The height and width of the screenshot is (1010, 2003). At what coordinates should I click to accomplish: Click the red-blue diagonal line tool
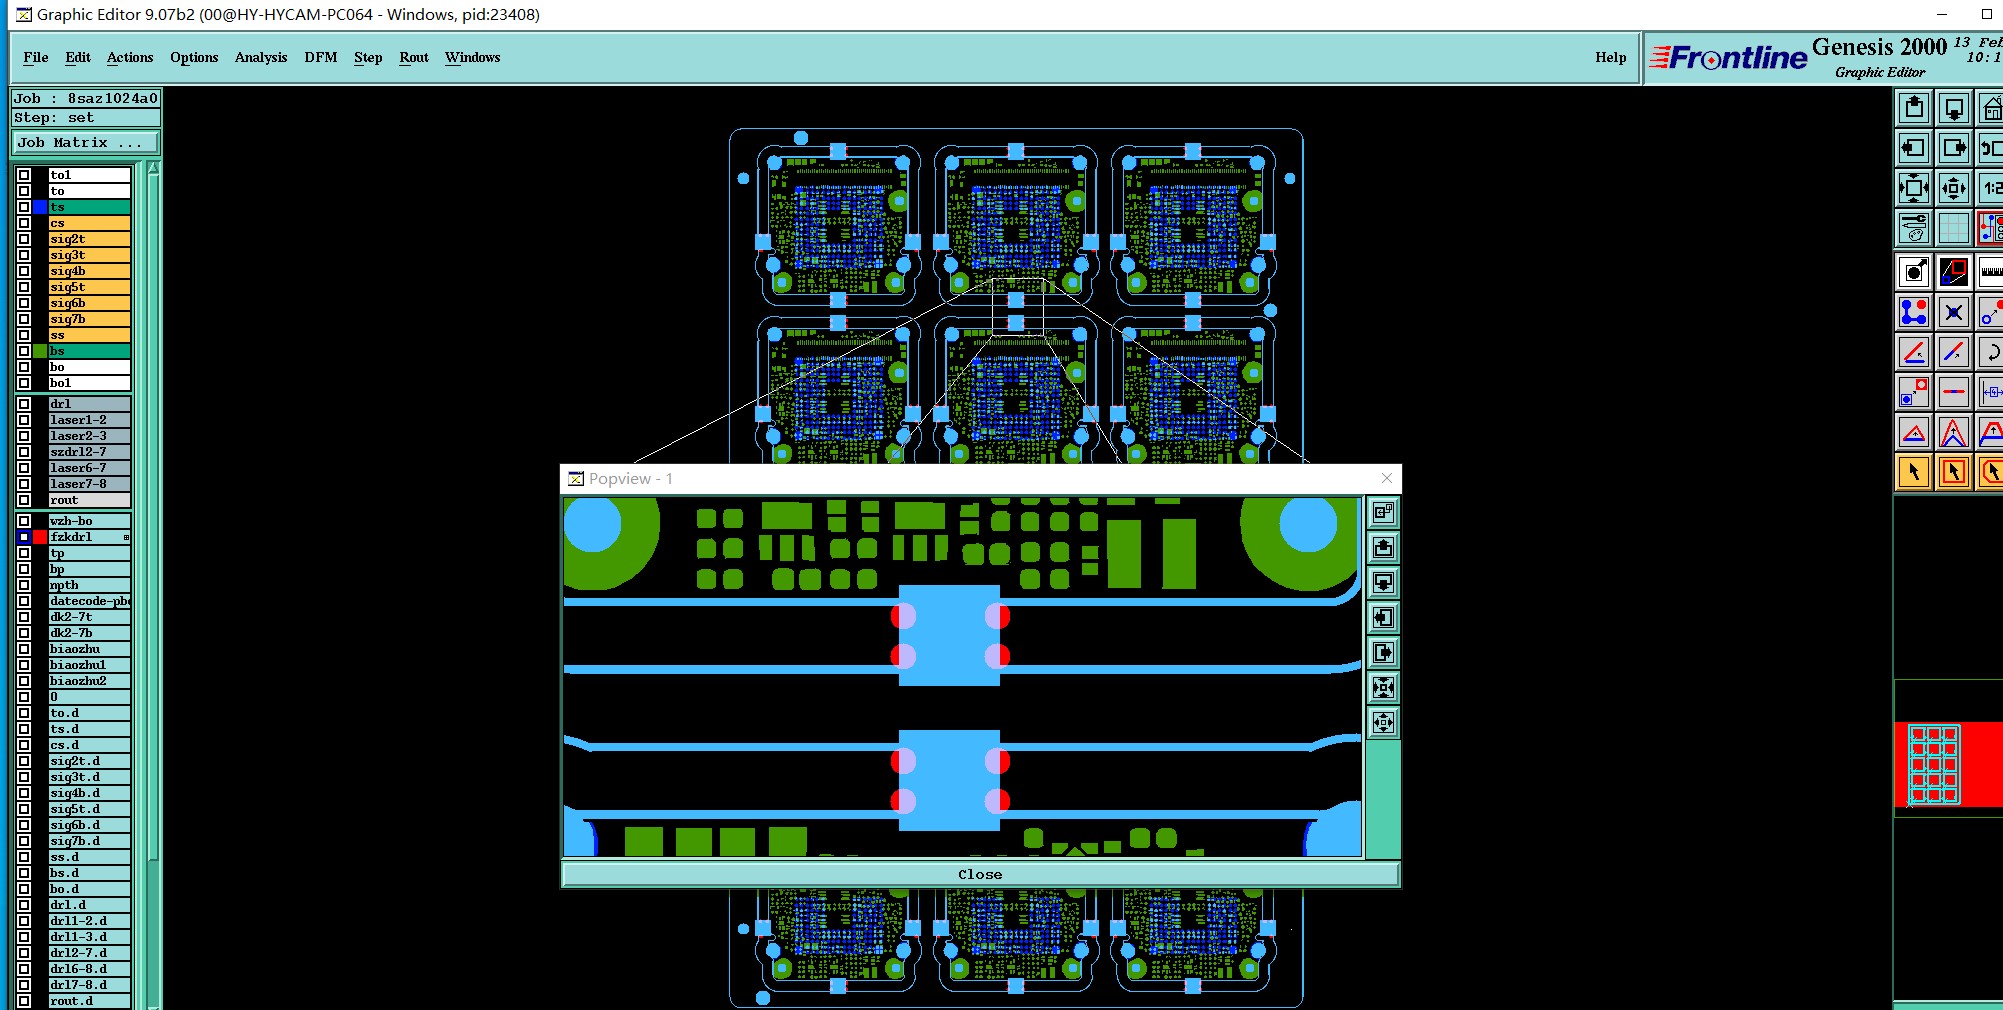[1954, 352]
